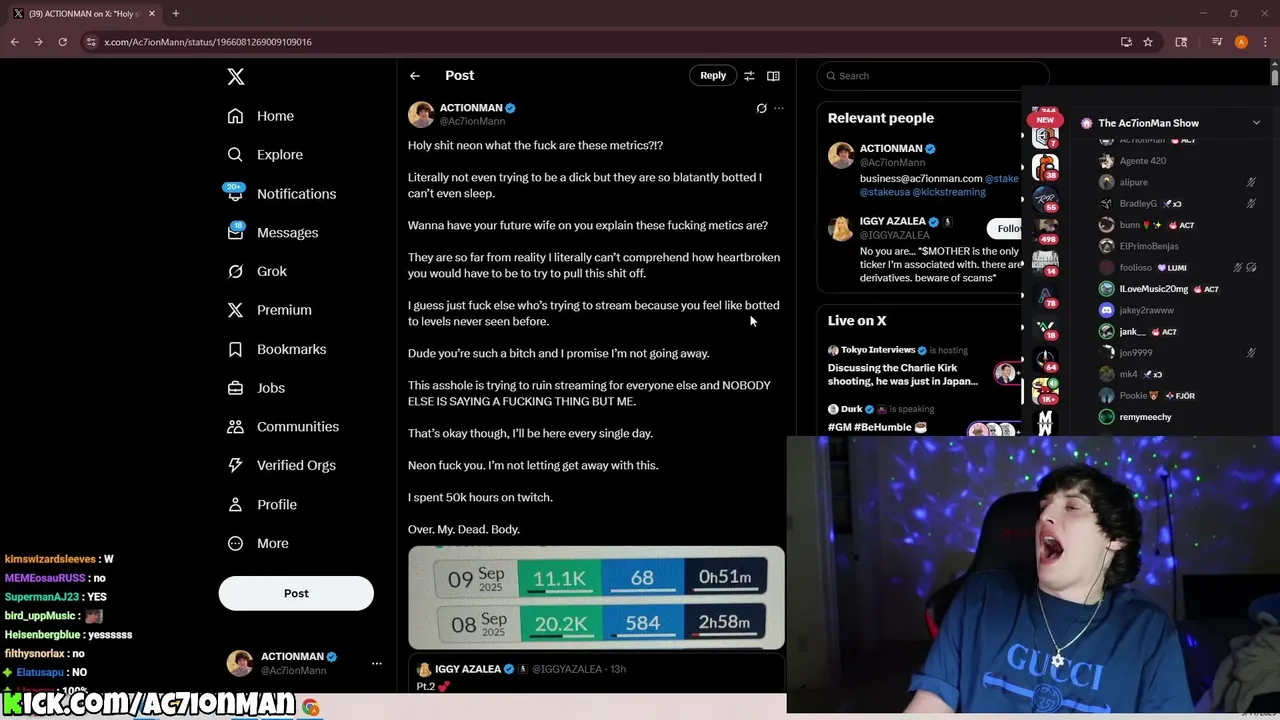This screenshot has width=1280, height=720.
Task: Go back using the post header arrow
Action: click(x=414, y=76)
